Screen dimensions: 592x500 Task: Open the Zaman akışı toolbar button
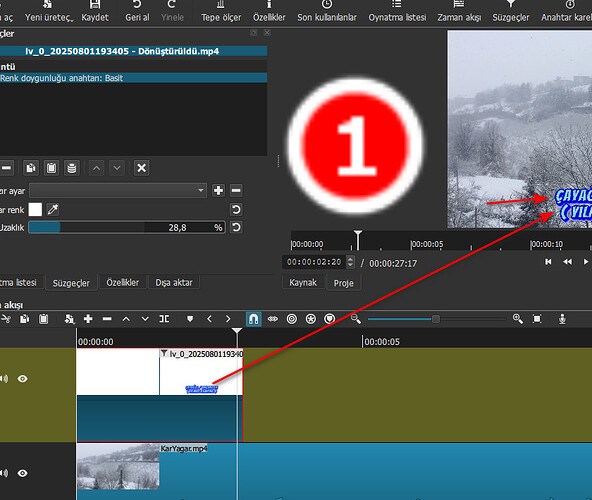click(x=459, y=11)
